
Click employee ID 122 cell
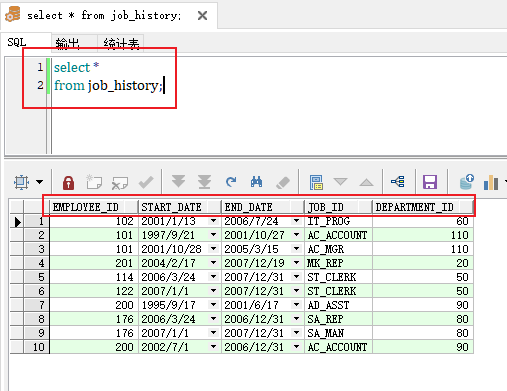[x=94, y=291]
